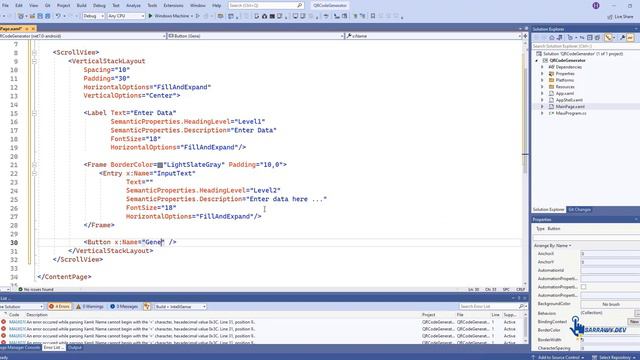The image size is (640, 360).
Task: Open the Debug menu
Action: 99,6
